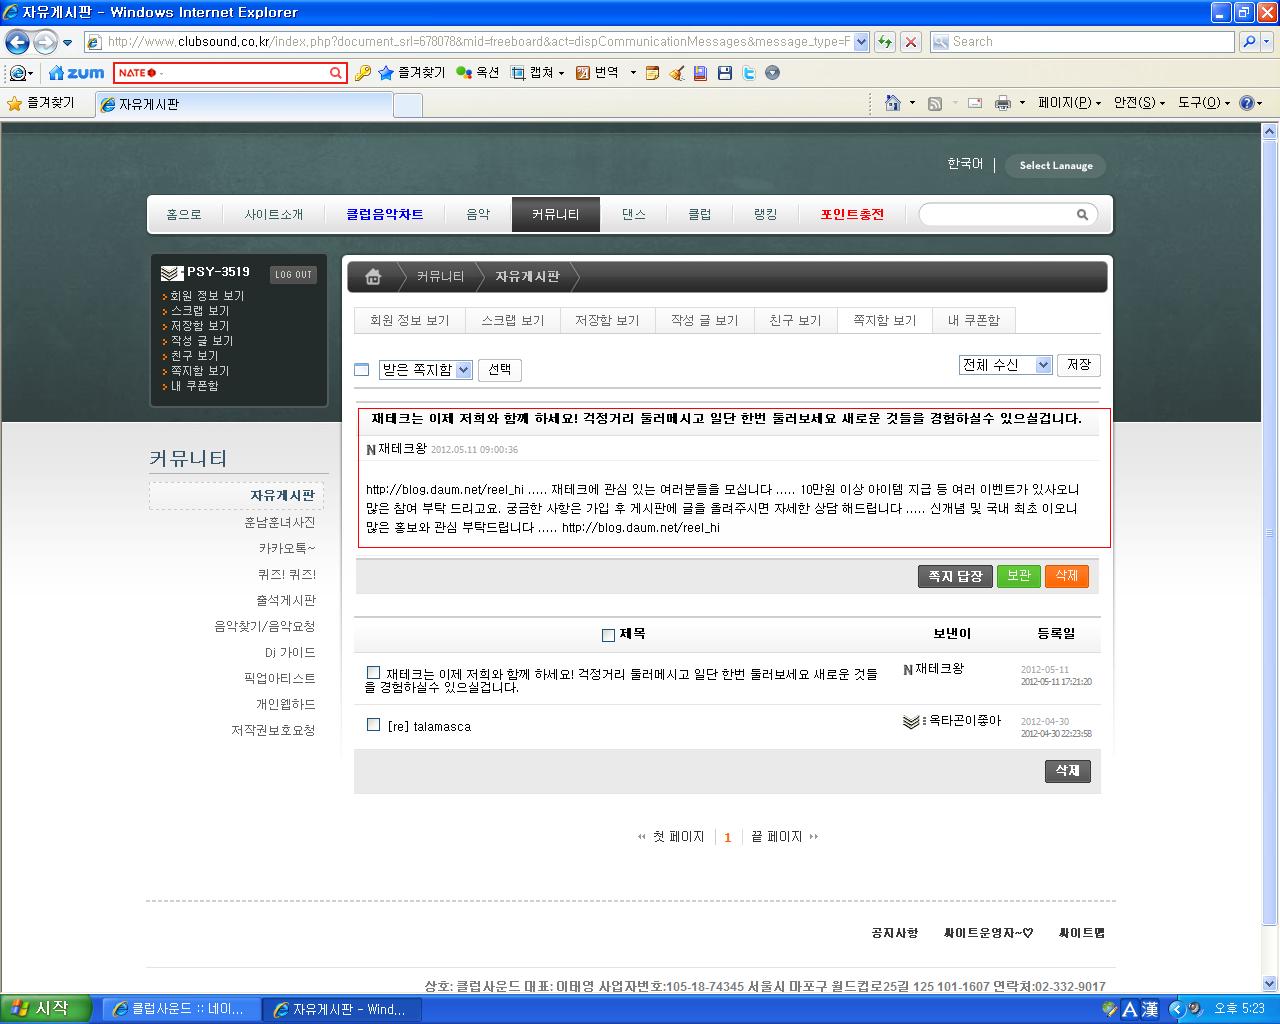The height and width of the screenshot is (1024, 1280).
Task: Open the 도구(O) dropdown menu
Action: pos(1203,103)
